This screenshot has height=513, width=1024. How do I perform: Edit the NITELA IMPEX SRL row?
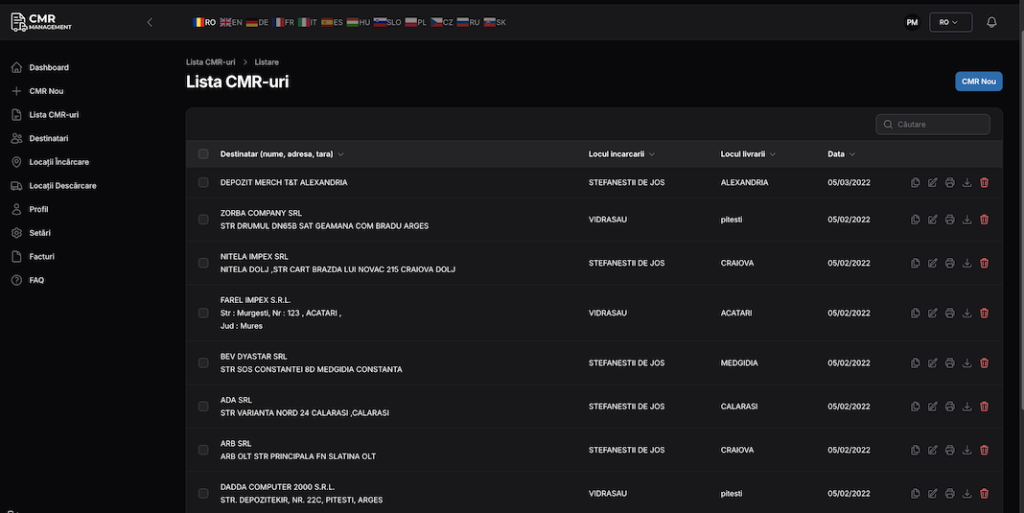[x=933, y=263]
